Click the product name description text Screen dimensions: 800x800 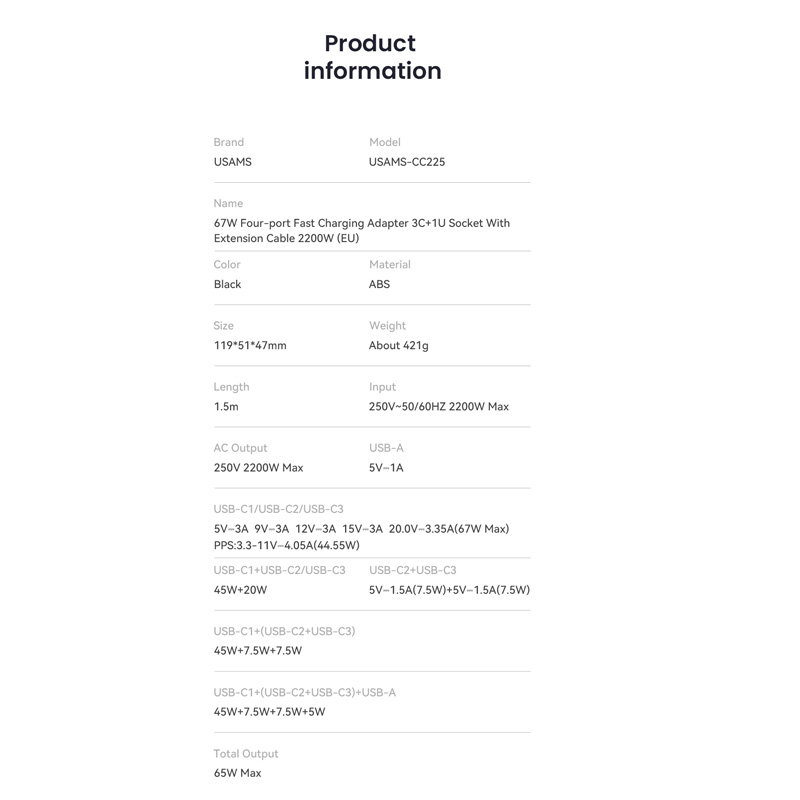click(361, 231)
